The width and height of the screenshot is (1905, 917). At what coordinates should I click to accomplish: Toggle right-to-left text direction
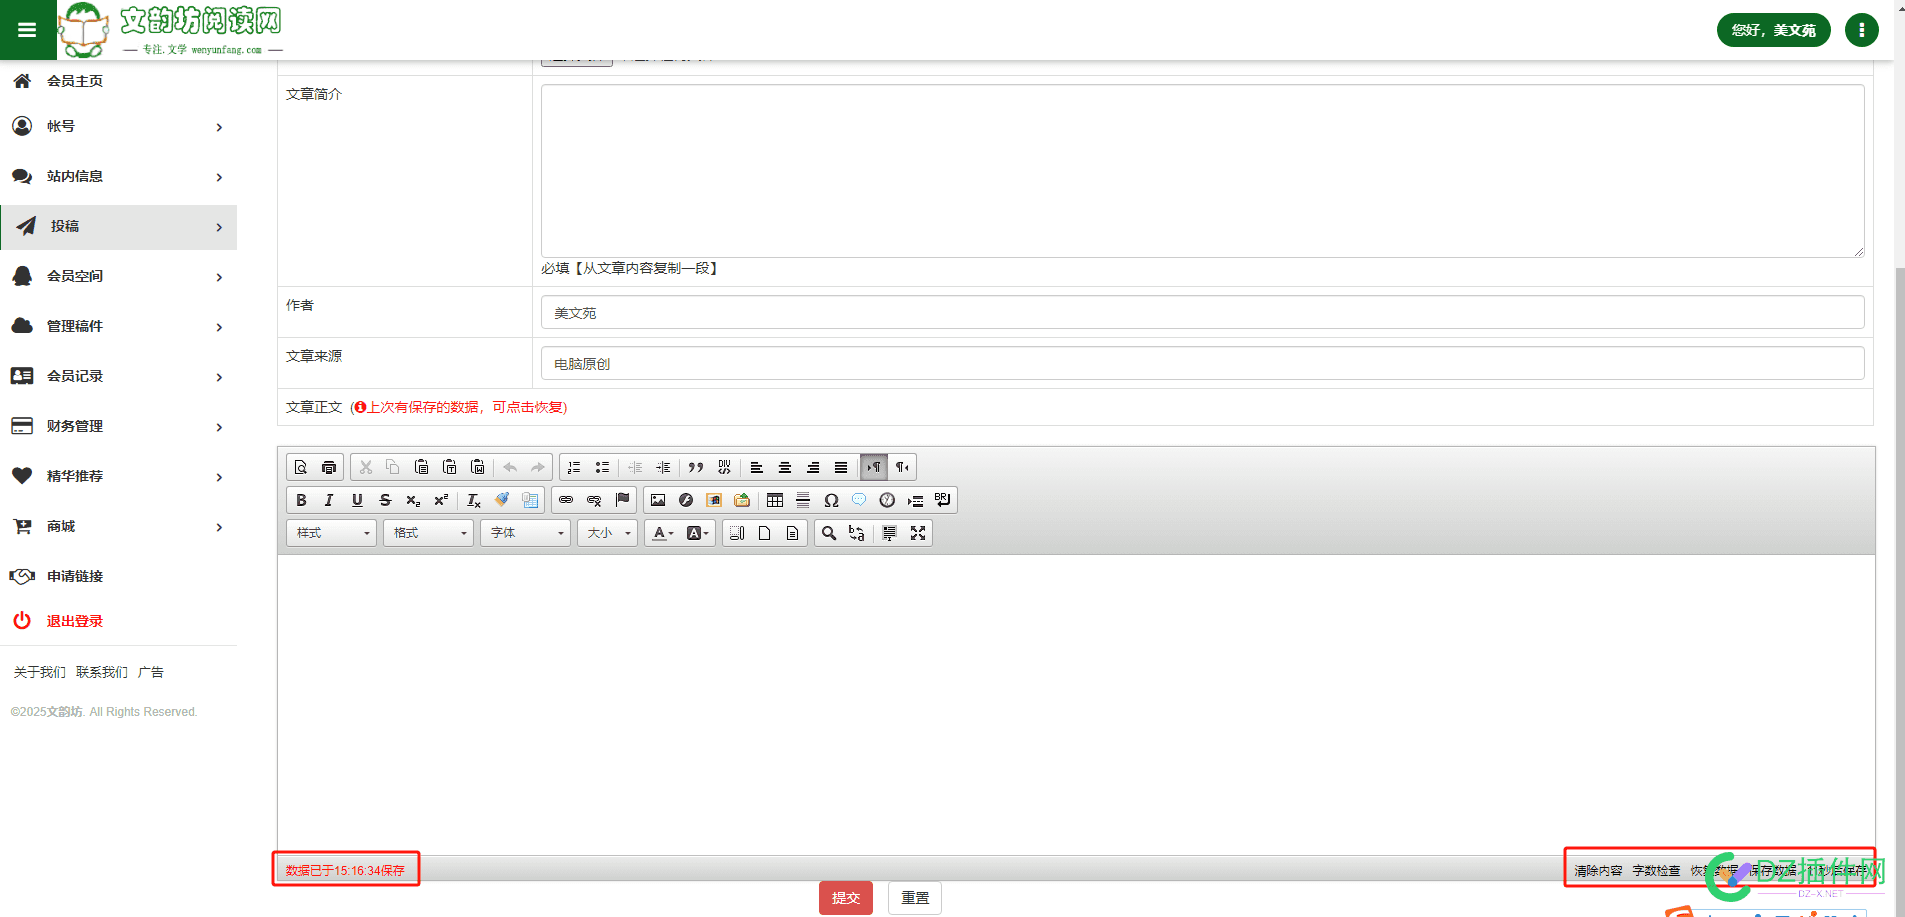pos(902,467)
